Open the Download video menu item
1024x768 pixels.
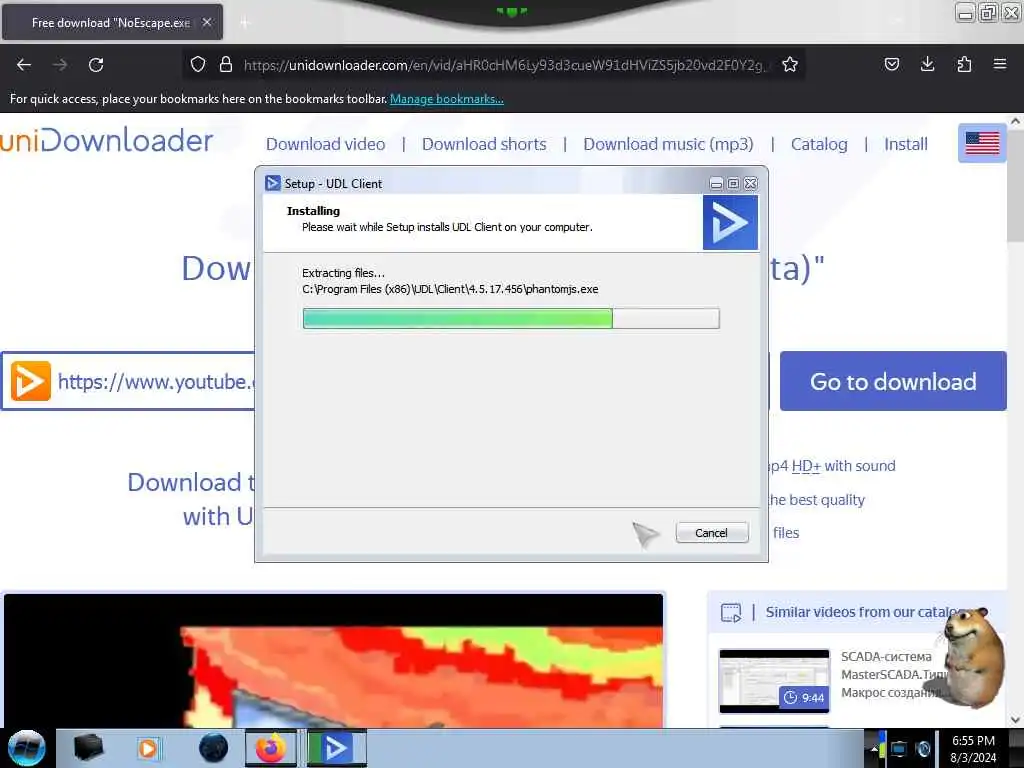325,144
